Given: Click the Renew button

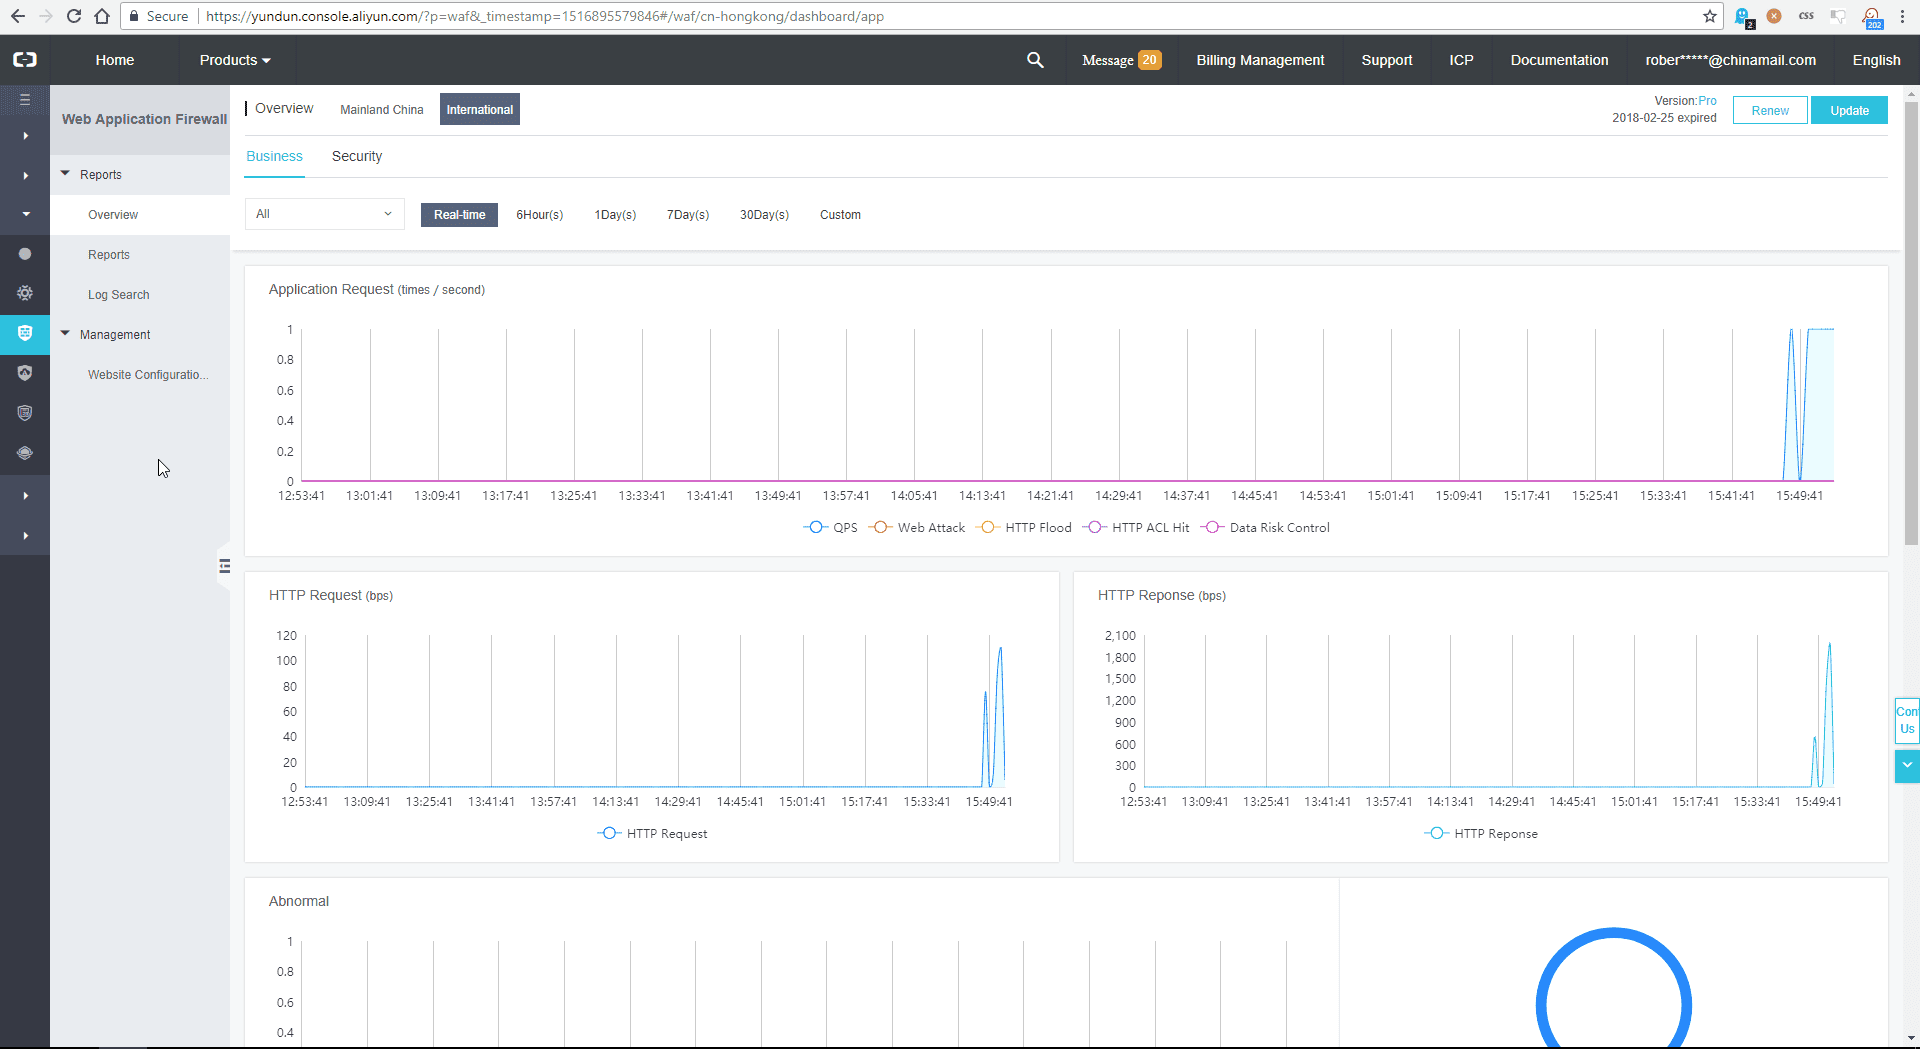Looking at the screenshot, I should tap(1770, 110).
